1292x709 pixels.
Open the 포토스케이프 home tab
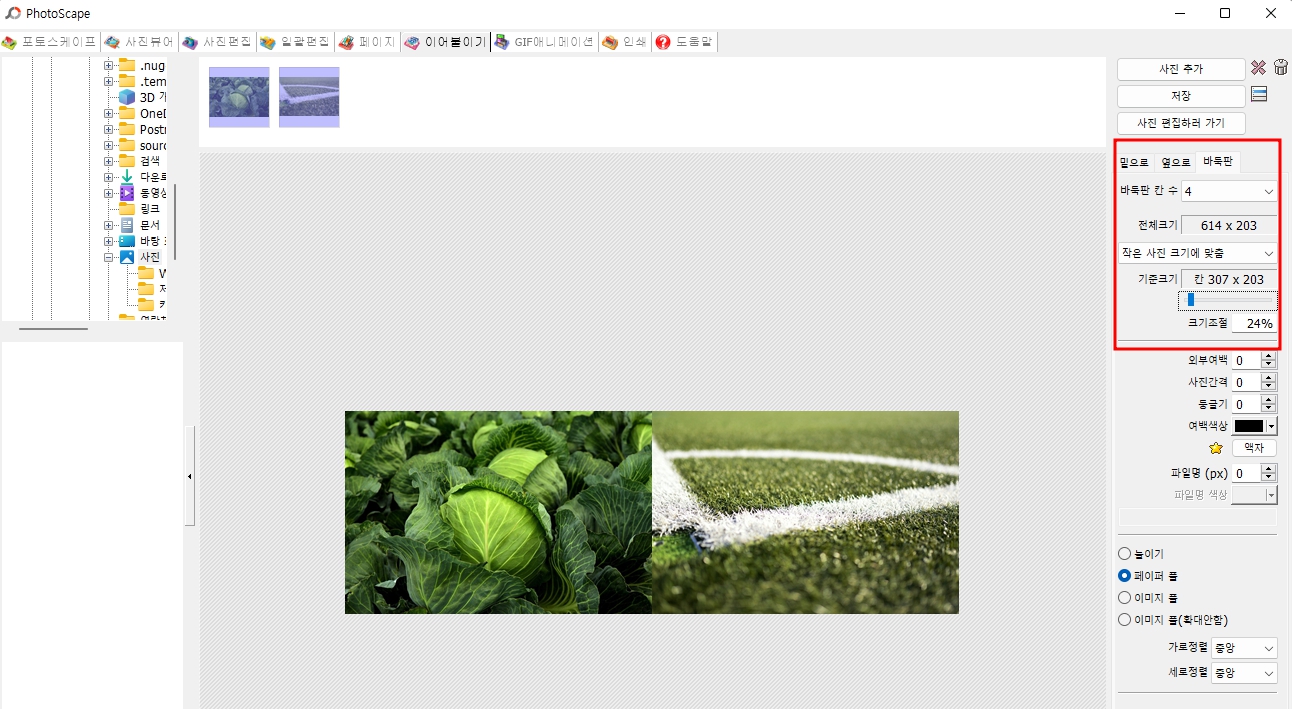click(49, 42)
